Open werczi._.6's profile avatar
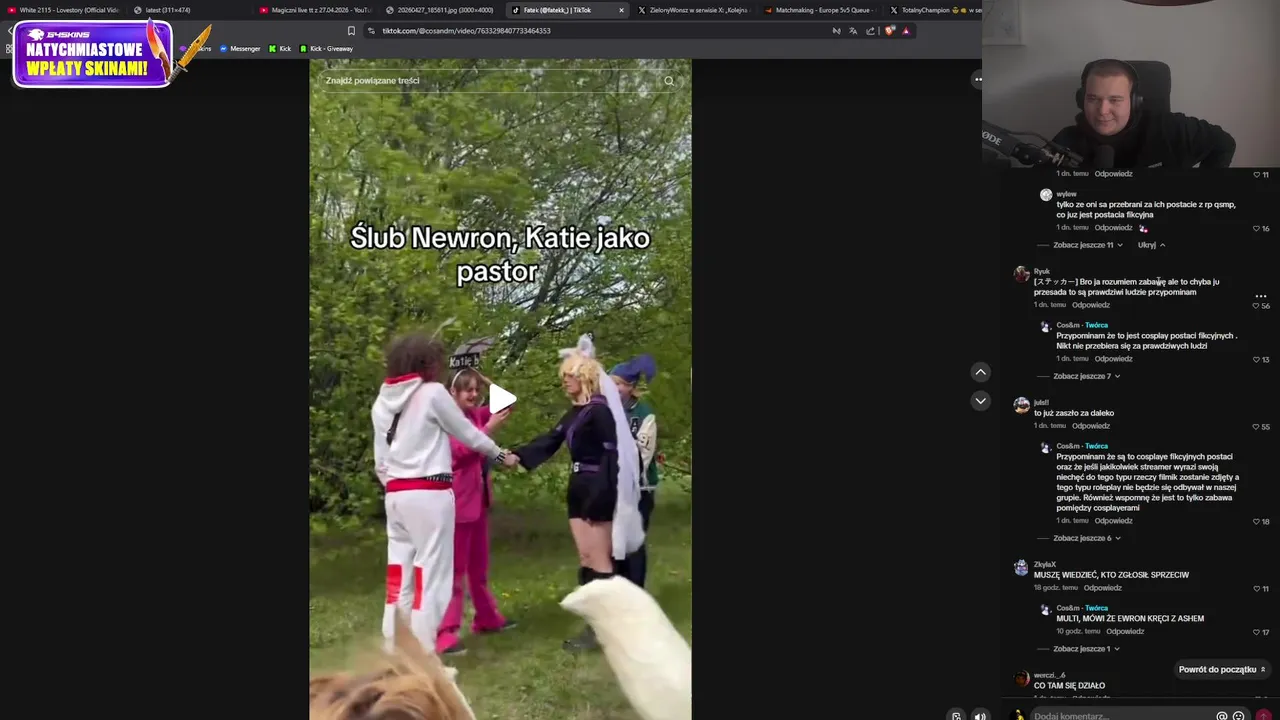Image resolution: width=1280 pixels, height=720 pixels. coord(1021,679)
